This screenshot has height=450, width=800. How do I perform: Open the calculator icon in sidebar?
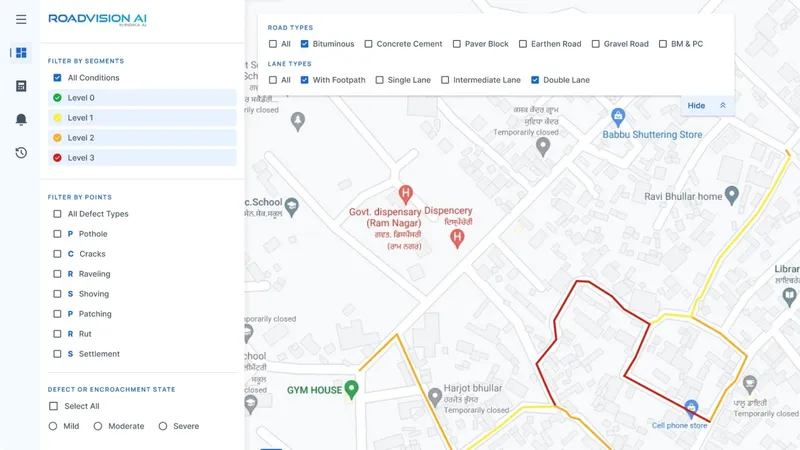[21, 86]
